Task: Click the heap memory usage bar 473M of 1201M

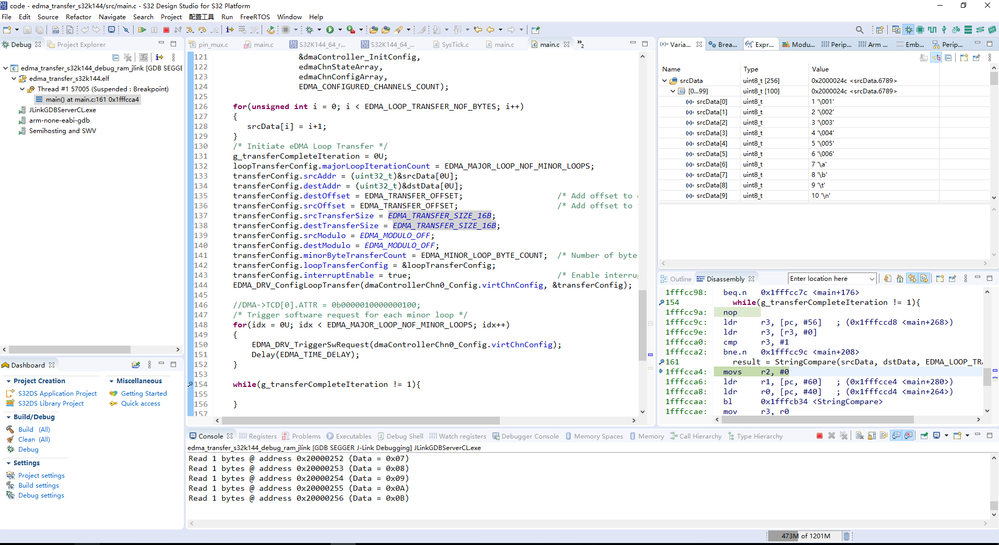Action: (x=803, y=536)
